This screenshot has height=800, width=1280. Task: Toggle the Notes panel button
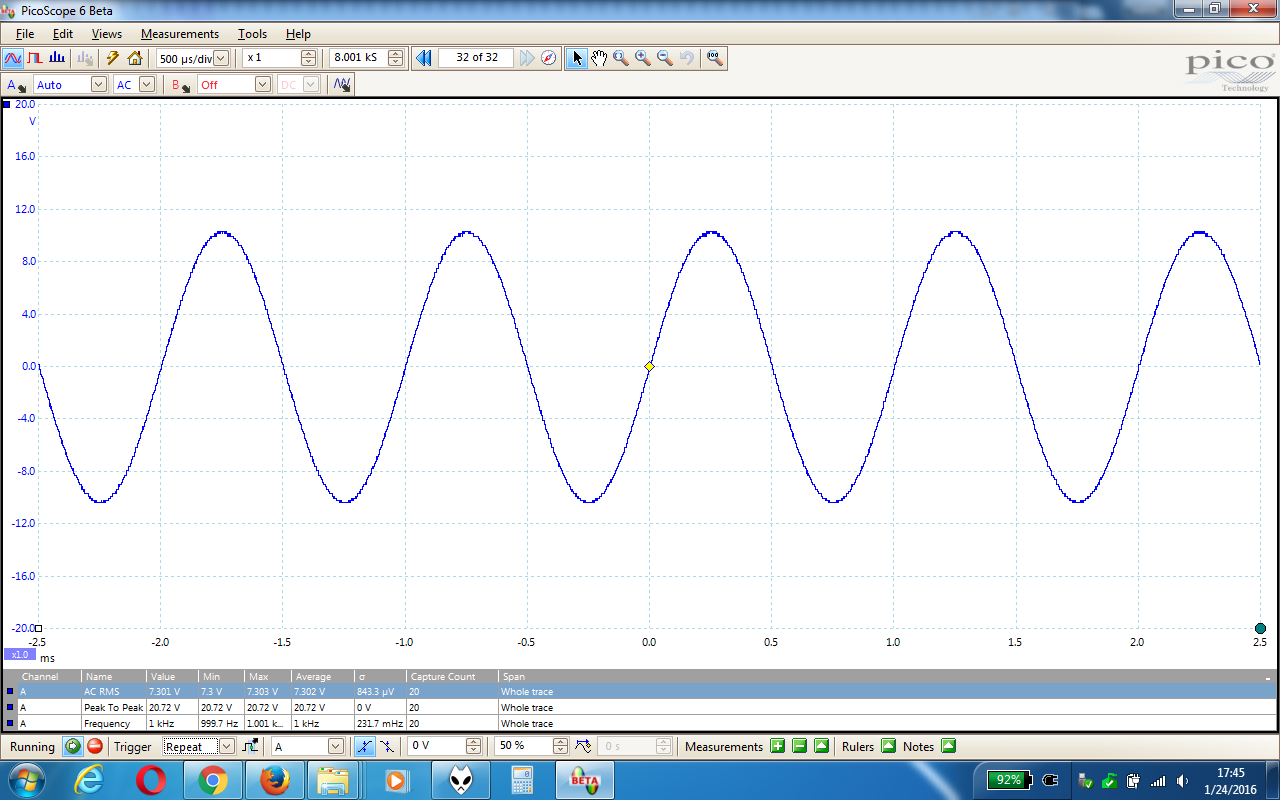pyautogui.click(x=948, y=746)
